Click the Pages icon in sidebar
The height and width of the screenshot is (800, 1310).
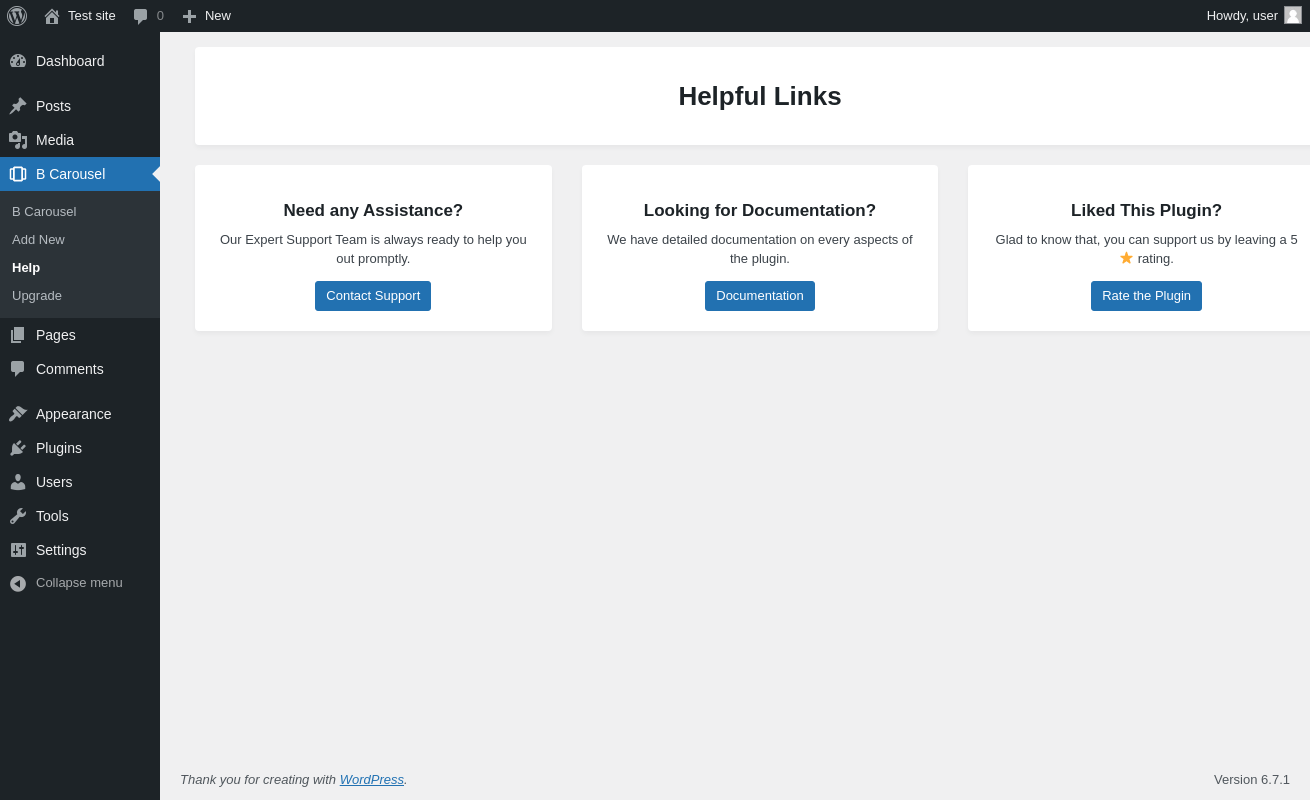(x=18, y=335)
